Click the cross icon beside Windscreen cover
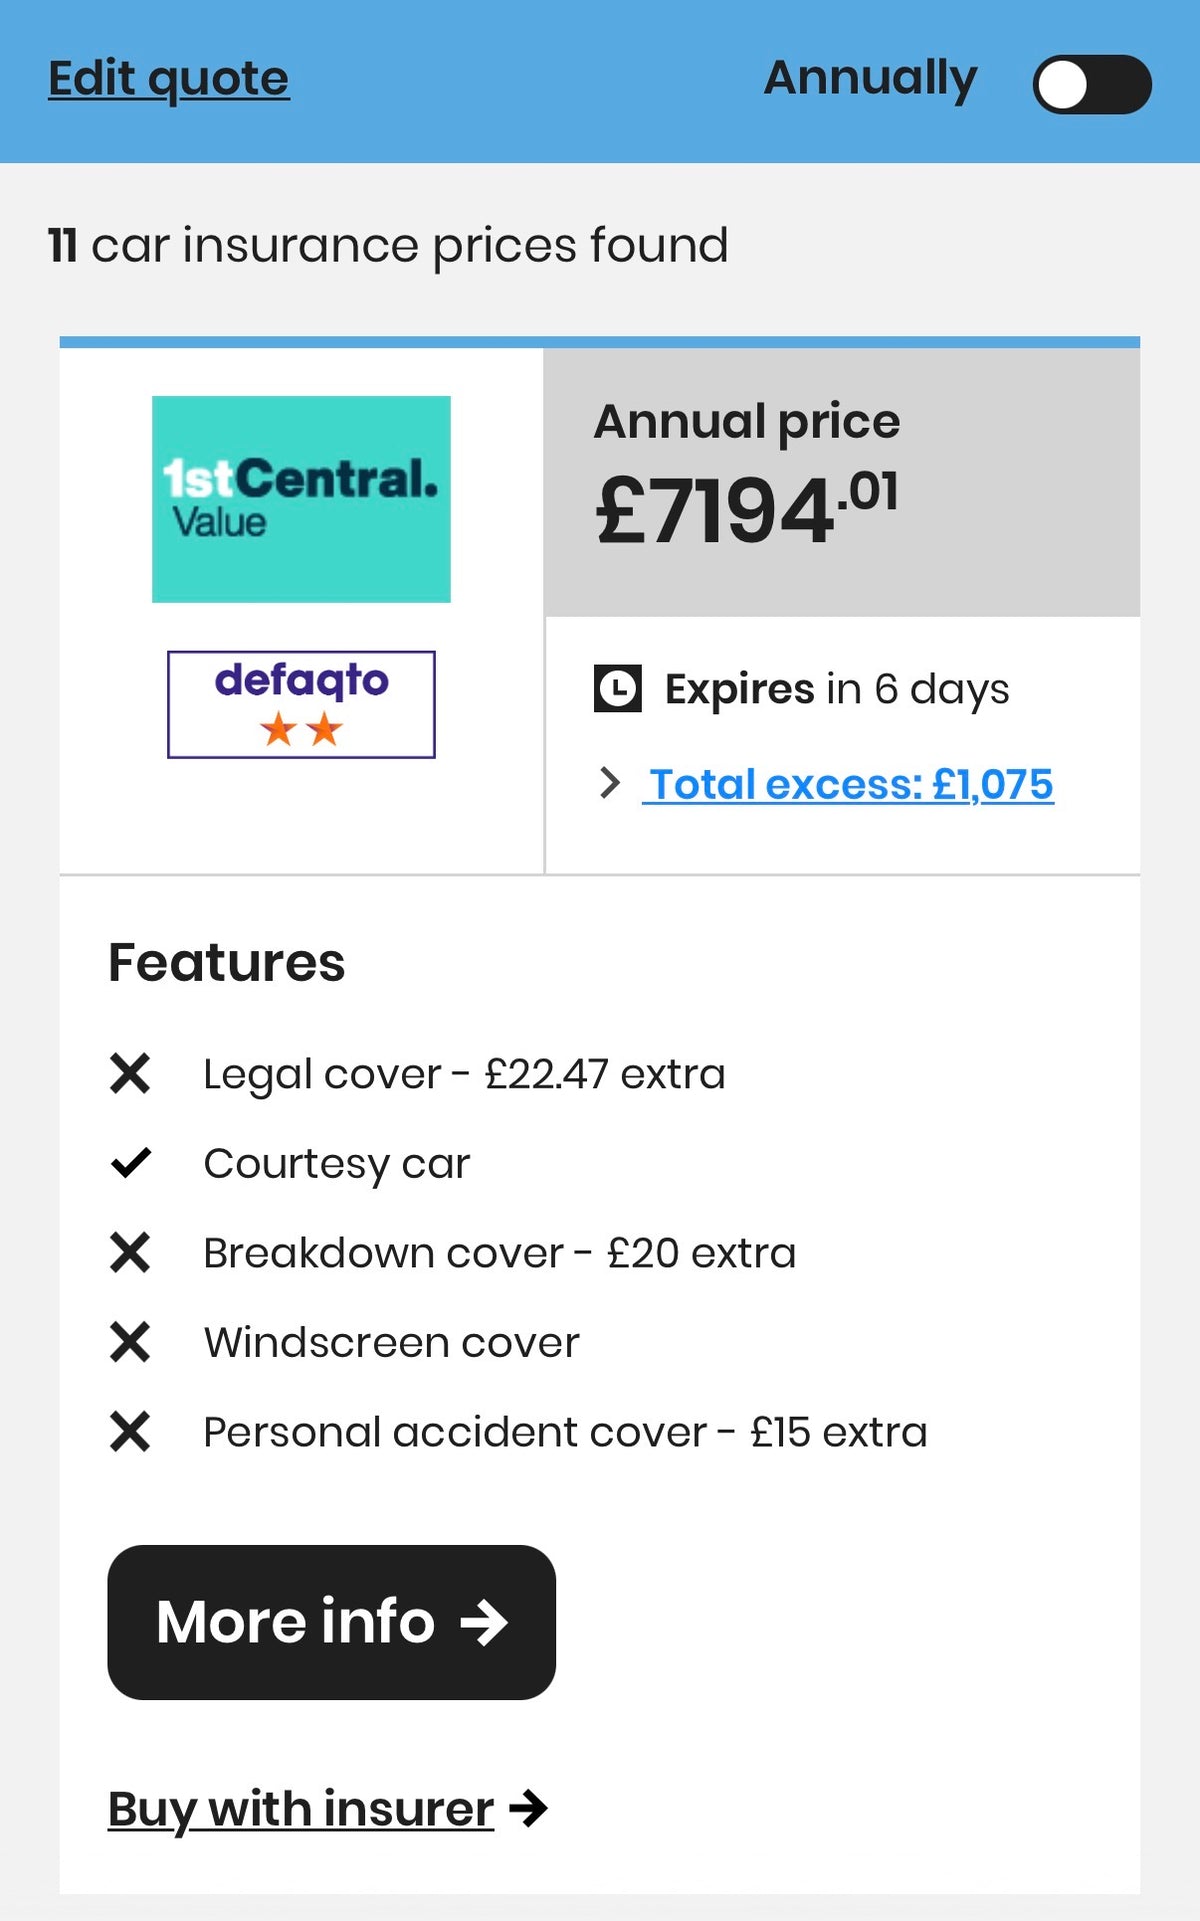Image resolution: width=1200 pixels, height=1921 pixels. coord(130,1342)
